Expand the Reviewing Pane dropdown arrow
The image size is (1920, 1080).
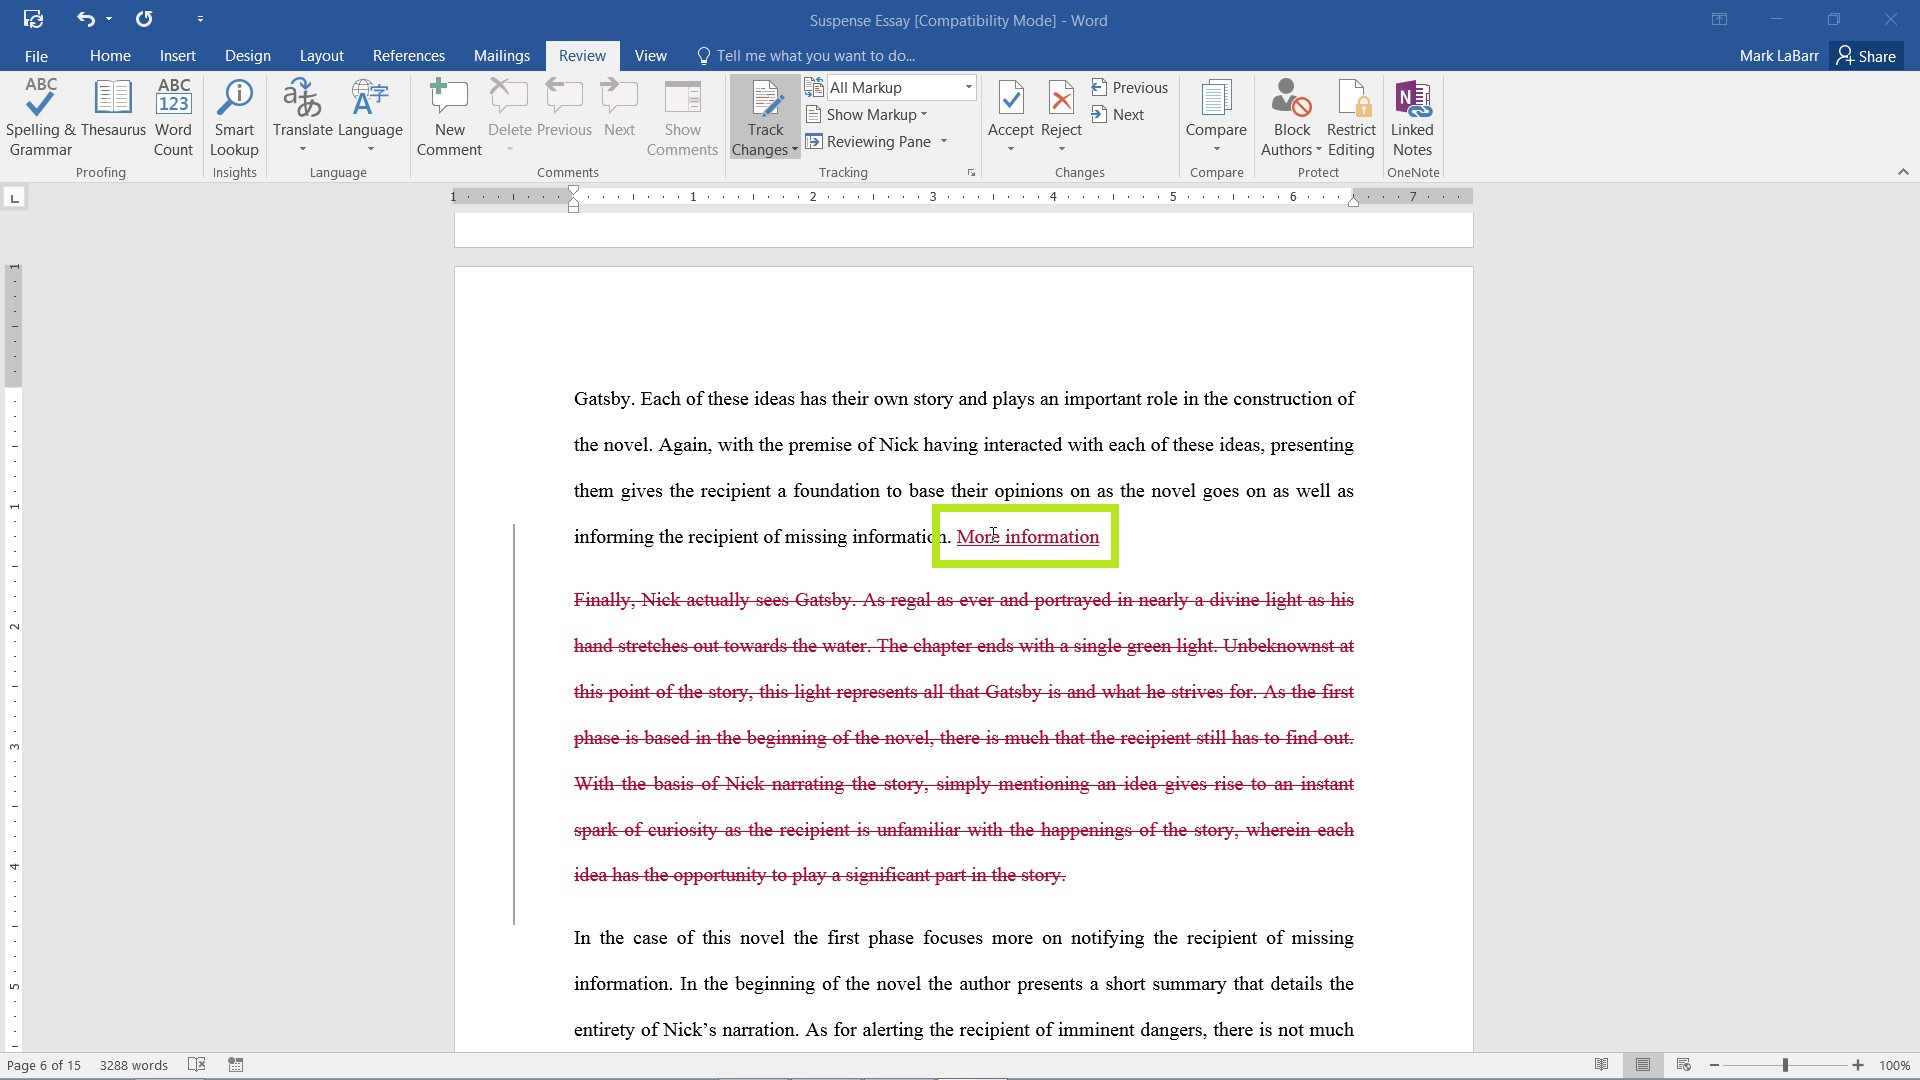944,142
